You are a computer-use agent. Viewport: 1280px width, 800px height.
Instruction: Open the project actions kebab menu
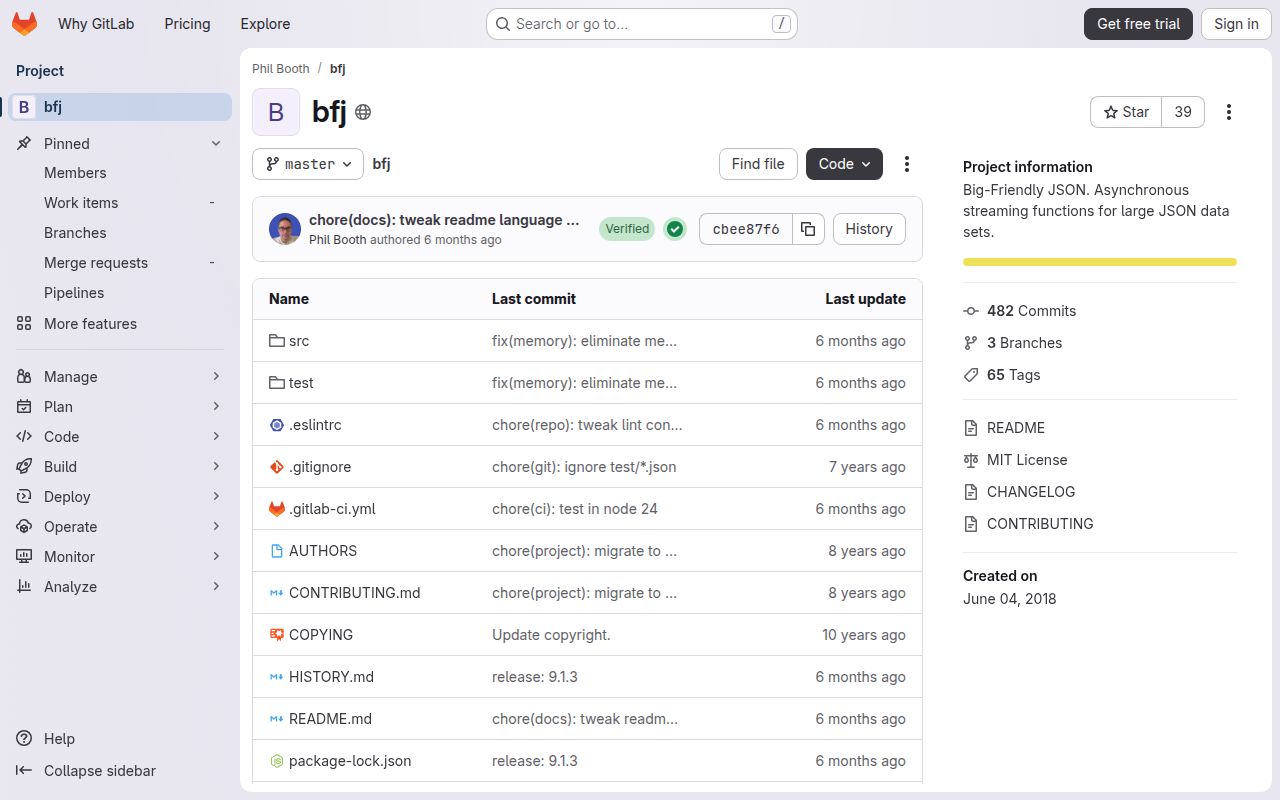click(x=1229, y=112)
